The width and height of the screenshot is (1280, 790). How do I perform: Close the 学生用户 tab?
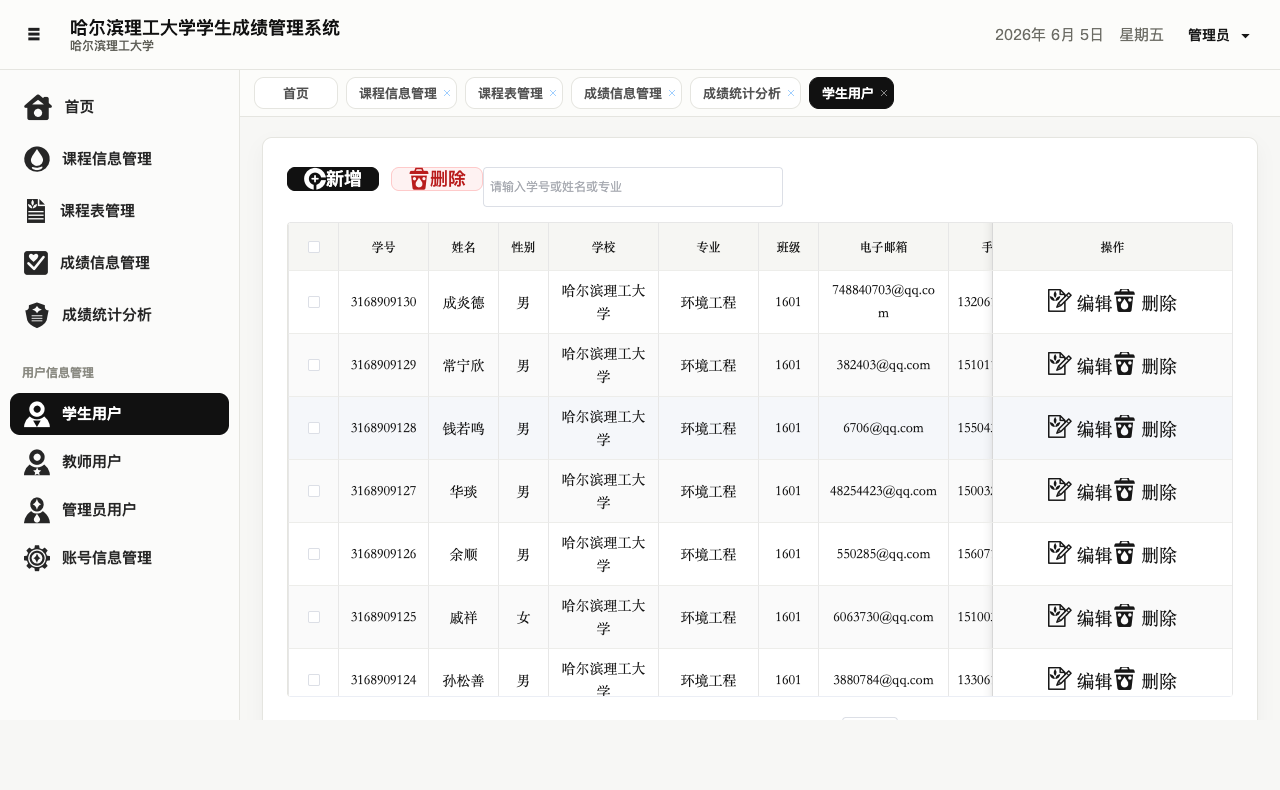884,93
